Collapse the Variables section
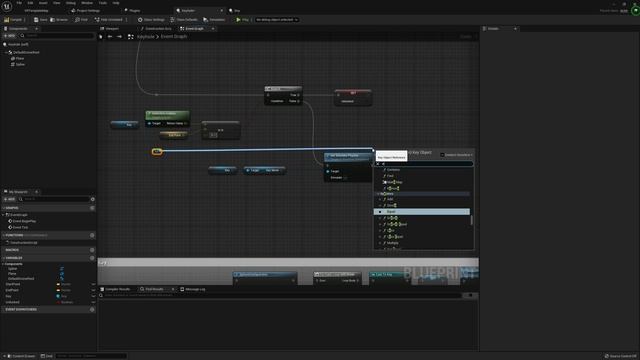640x360 pixels. (4, 258)
